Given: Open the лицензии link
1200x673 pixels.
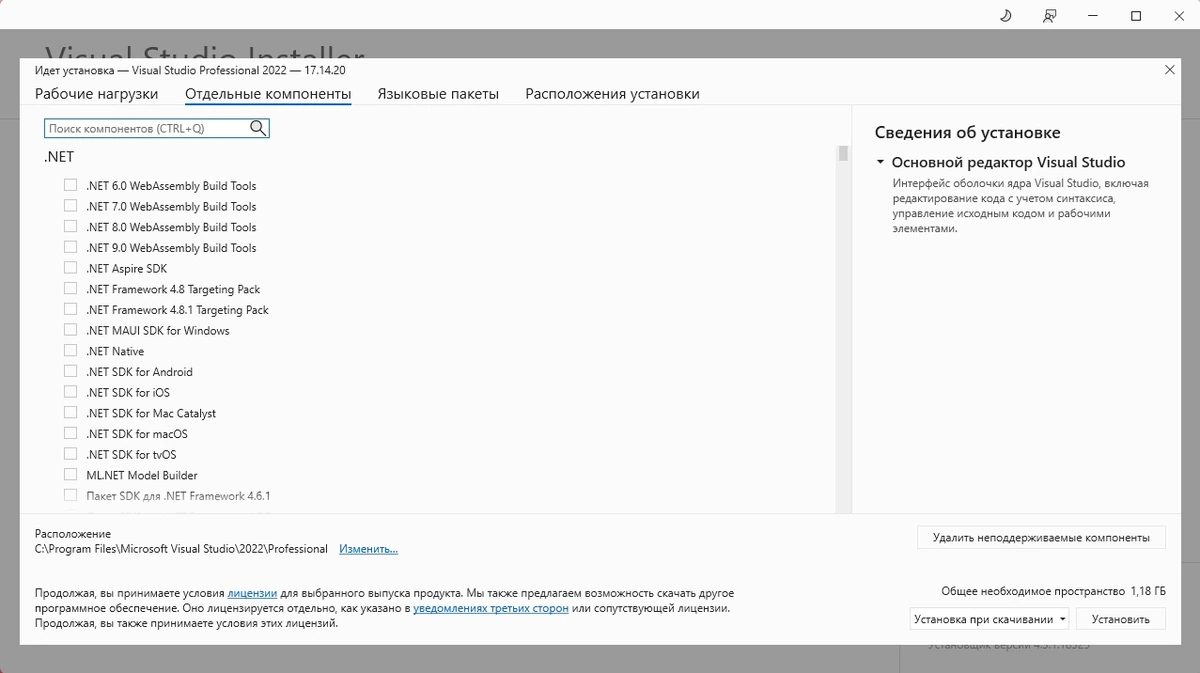Looking at the screenshot, I should tap(252, 593).
